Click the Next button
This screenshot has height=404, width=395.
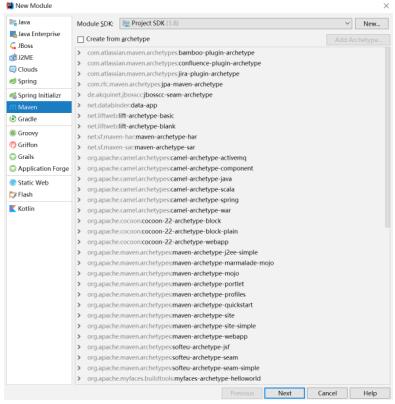(x=284, y=393)
